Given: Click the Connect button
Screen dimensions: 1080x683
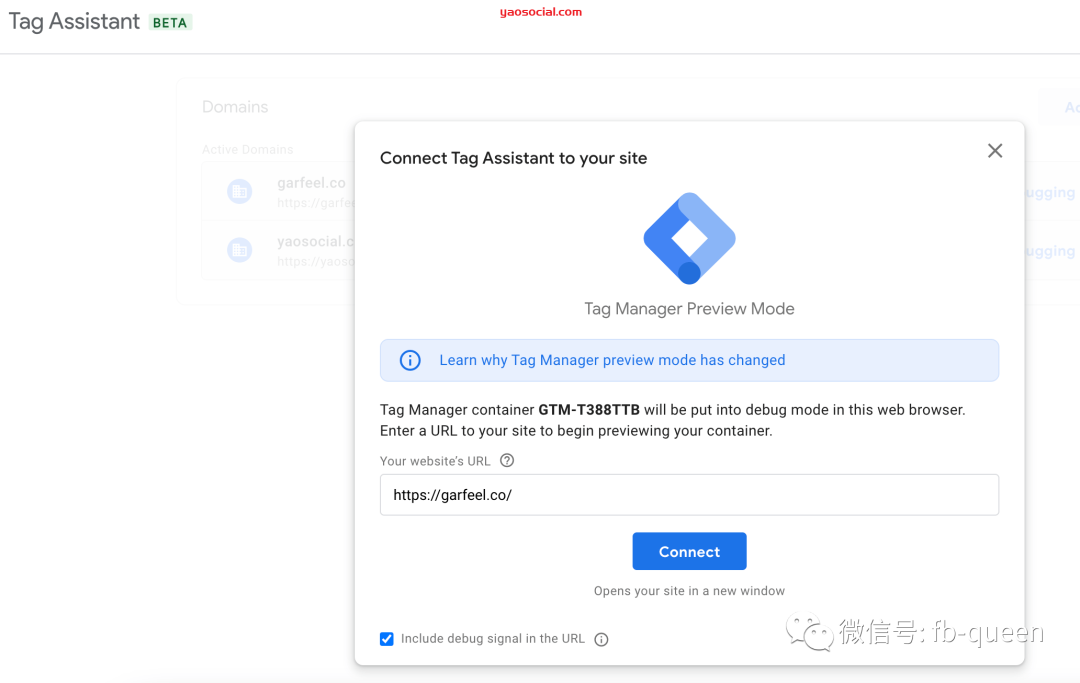Looking at the screenshot, I should (x=689, y=551).
